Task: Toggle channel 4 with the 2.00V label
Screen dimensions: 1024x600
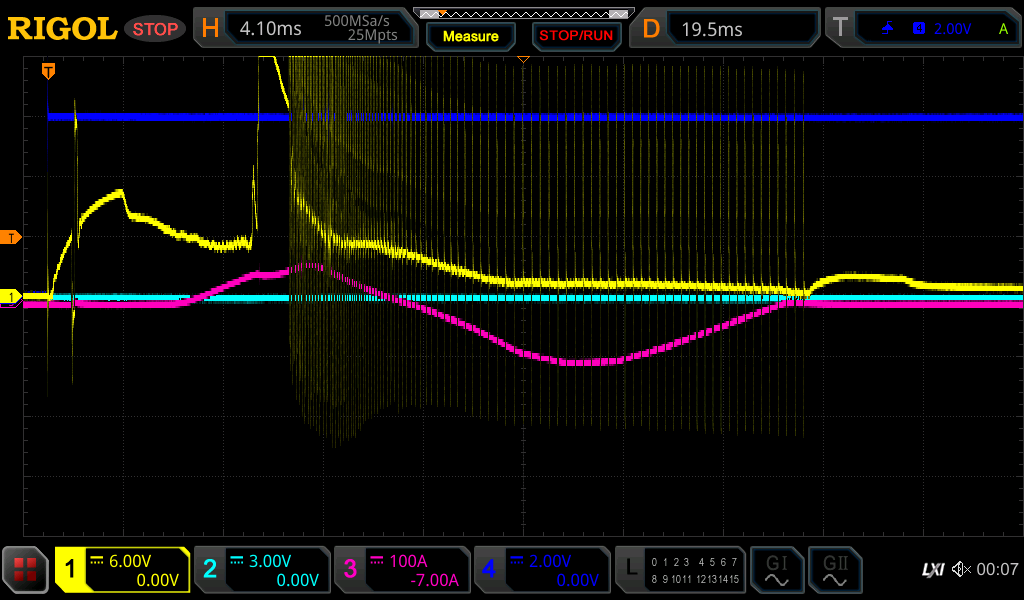Action: [541, 570]
